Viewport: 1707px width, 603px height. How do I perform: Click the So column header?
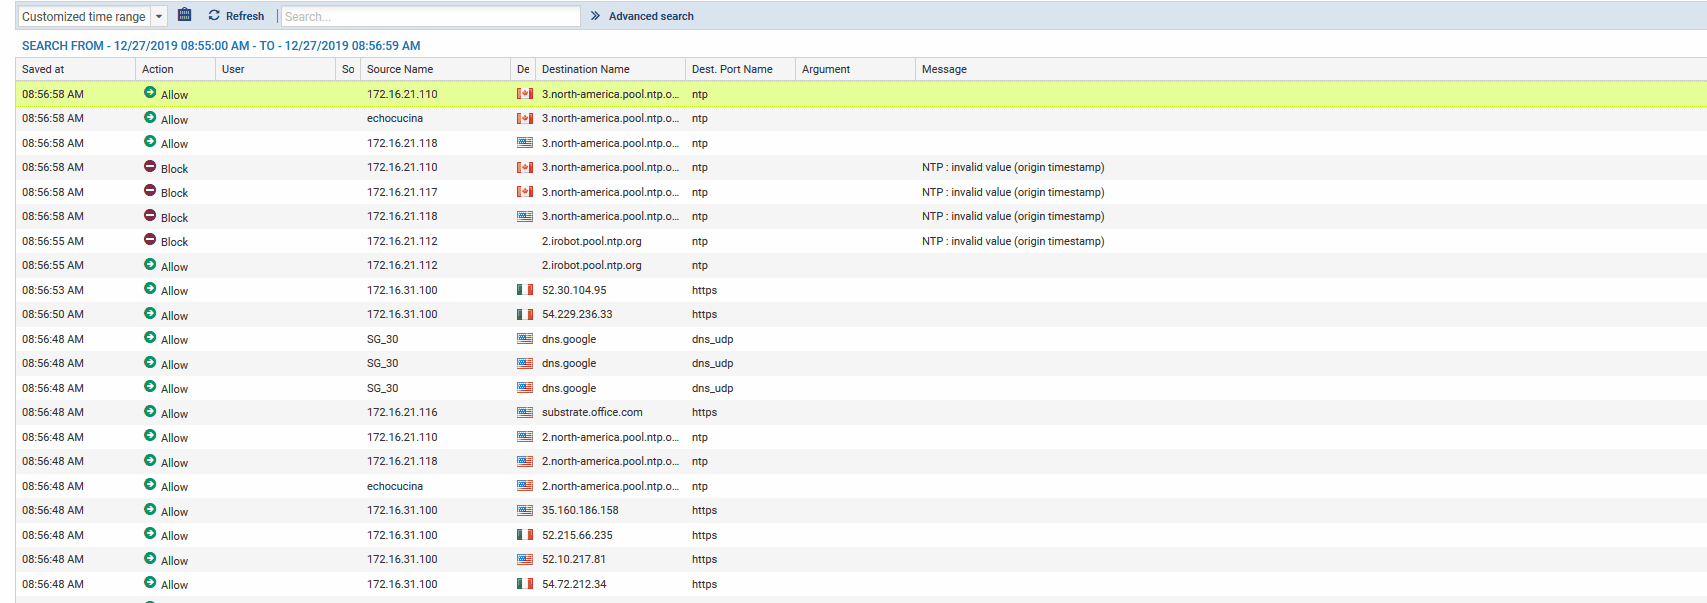[x=348, y=69]
